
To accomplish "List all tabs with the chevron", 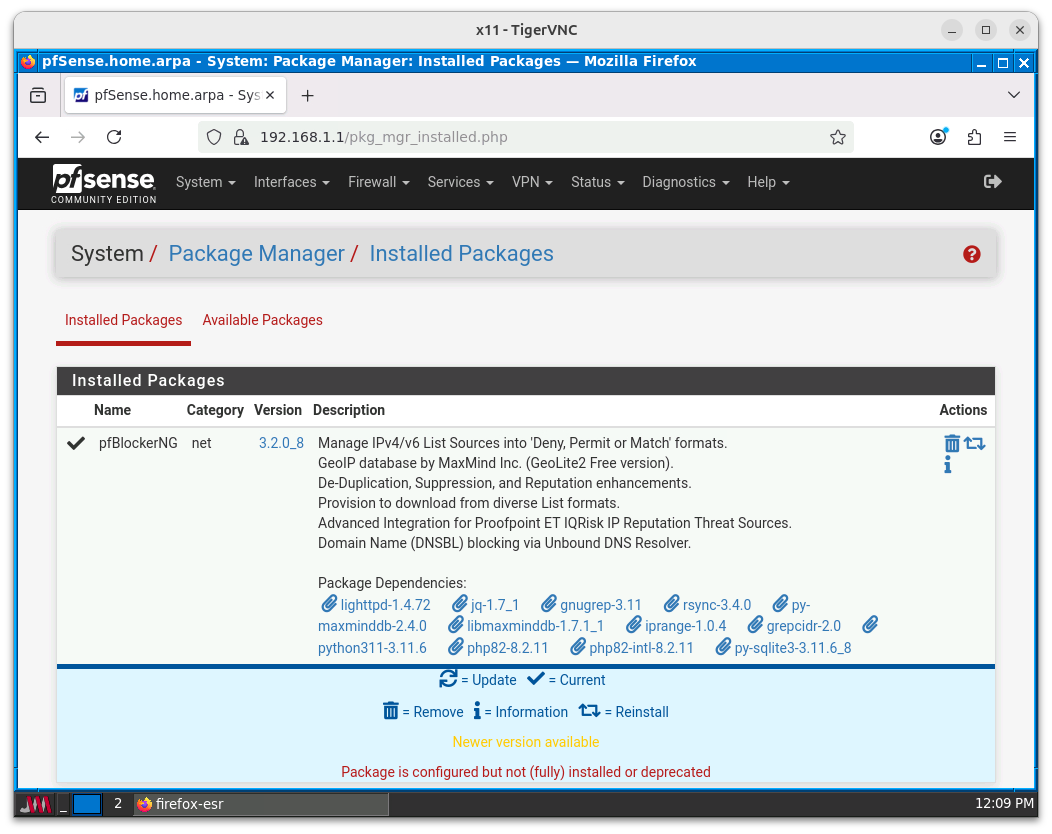I will point(1014,95).
